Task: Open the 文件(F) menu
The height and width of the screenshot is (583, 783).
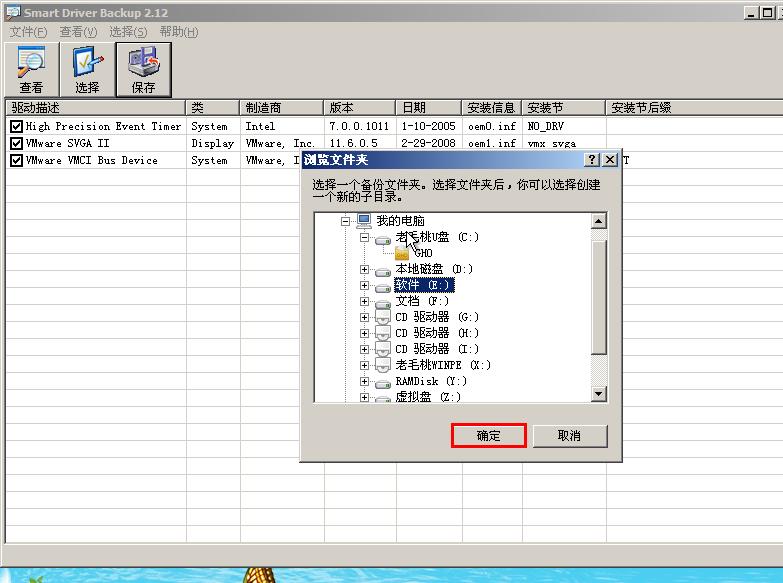Action: tap(28, 32)
